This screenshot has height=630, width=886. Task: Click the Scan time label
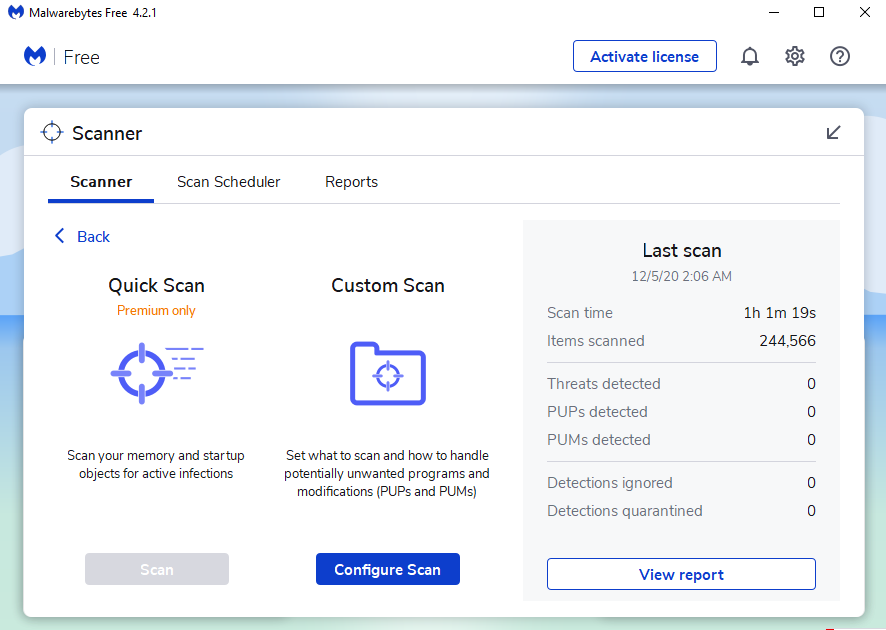(580, 312)
